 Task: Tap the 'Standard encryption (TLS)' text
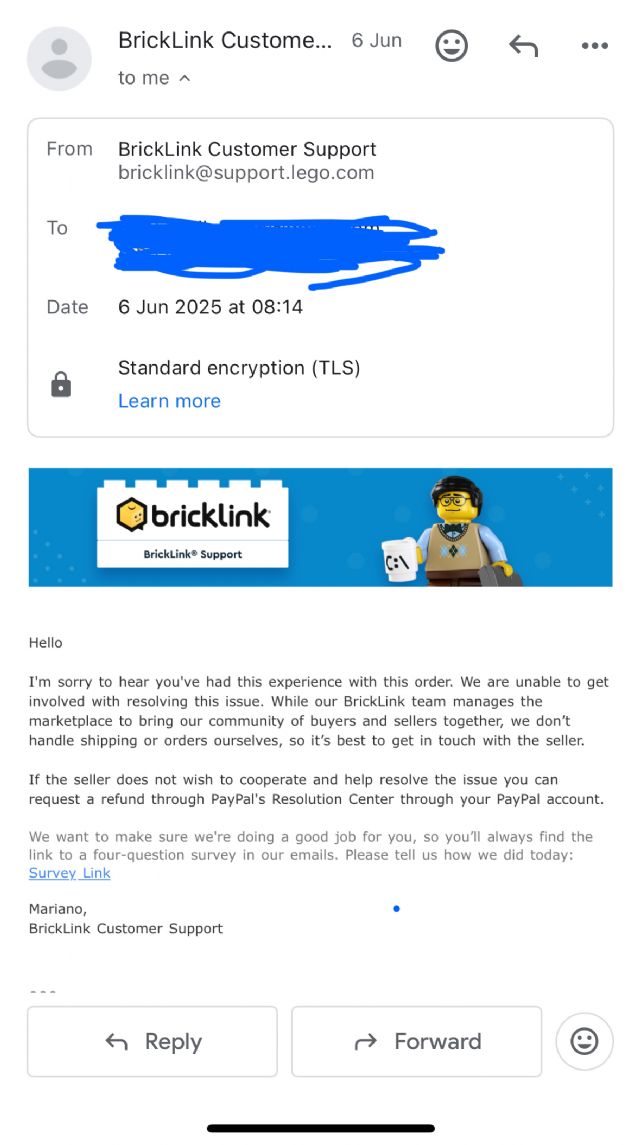239,368
